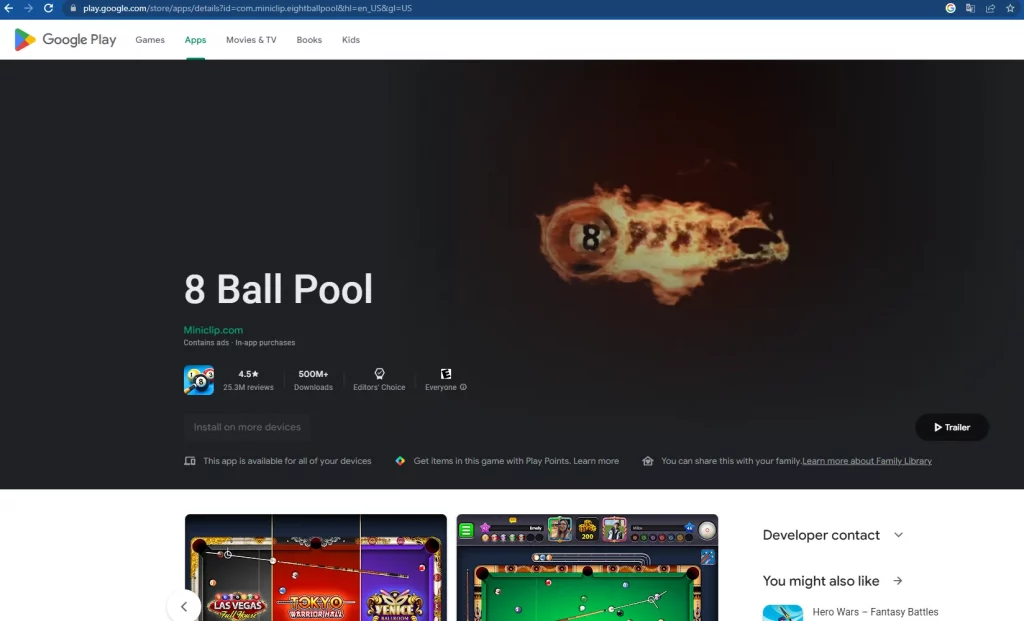
Task: Click the Everyone rating E icon
Action: pyautogui.click(x=446, y=374)
